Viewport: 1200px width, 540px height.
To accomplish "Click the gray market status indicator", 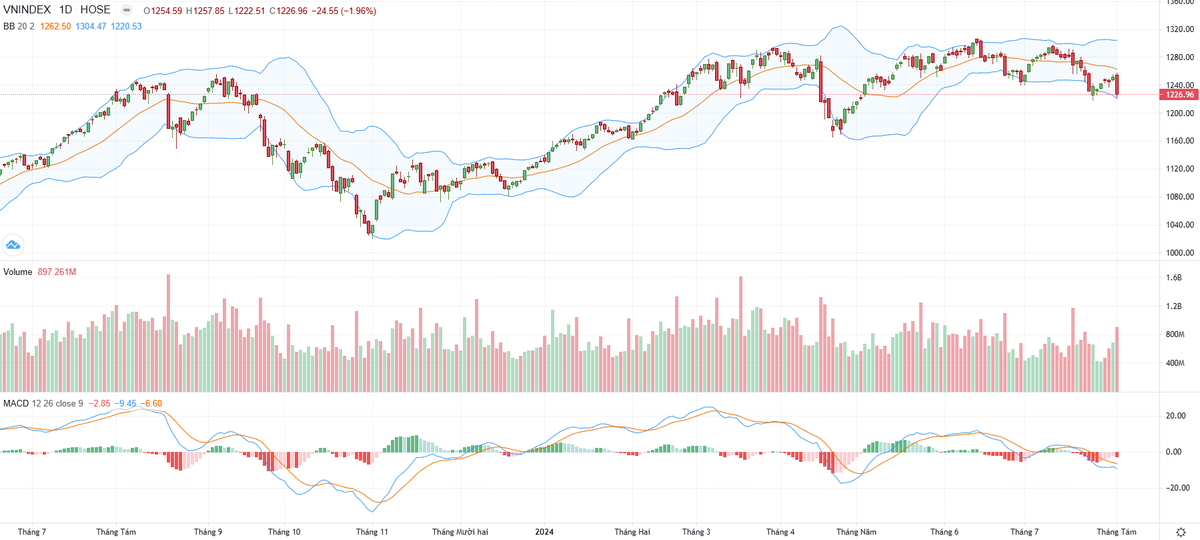I will pyautogui.click(x=125, y=10).
